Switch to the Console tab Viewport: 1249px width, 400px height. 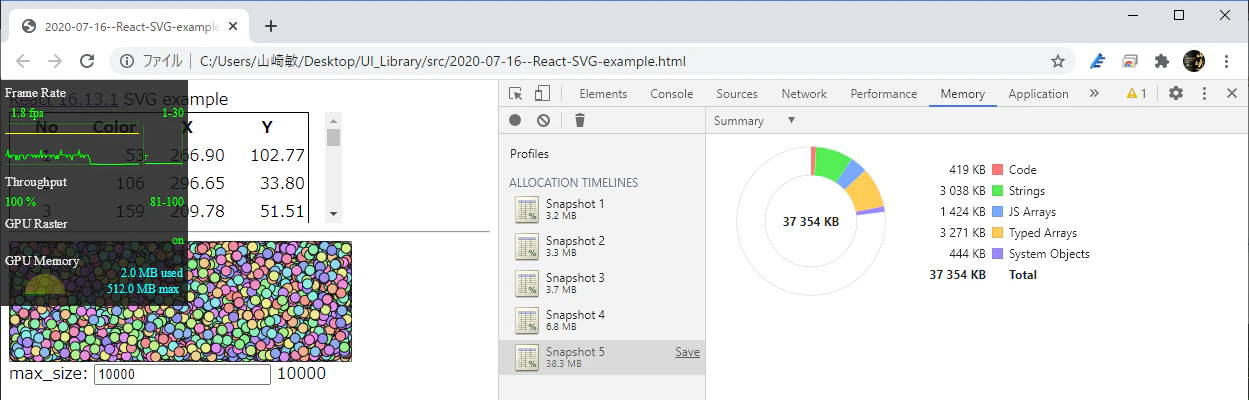tap(671, 94)
